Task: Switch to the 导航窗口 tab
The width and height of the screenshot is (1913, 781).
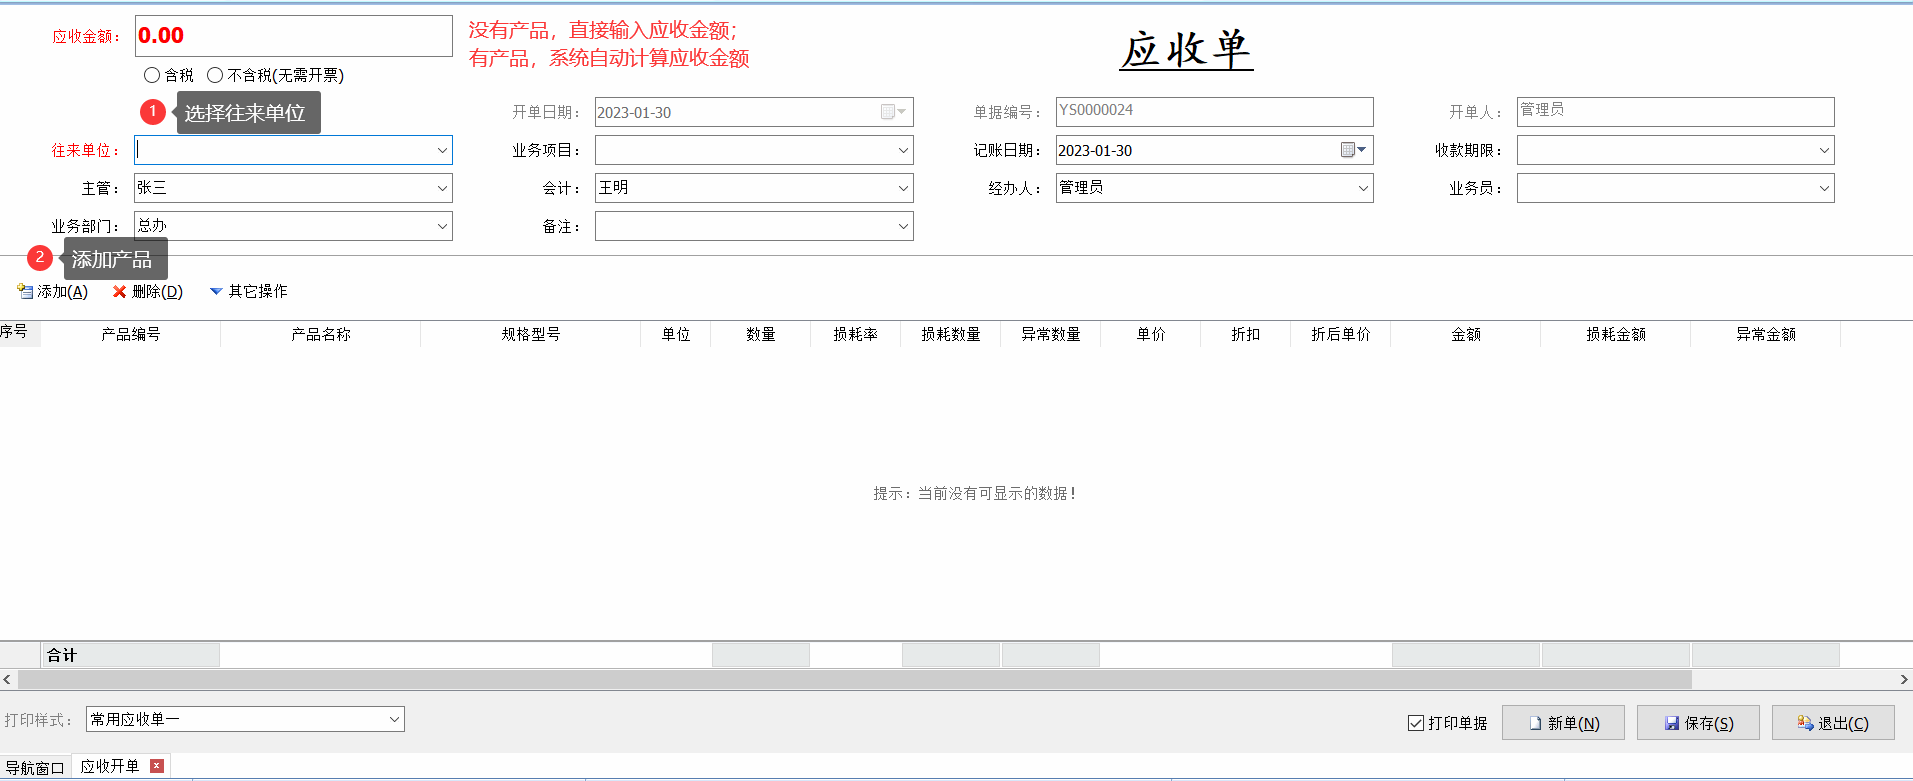Action: click(x=35, y=768)
